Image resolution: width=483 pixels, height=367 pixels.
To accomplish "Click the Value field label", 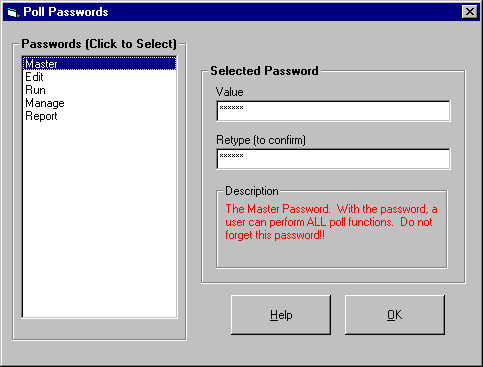I will click(229, 92).
